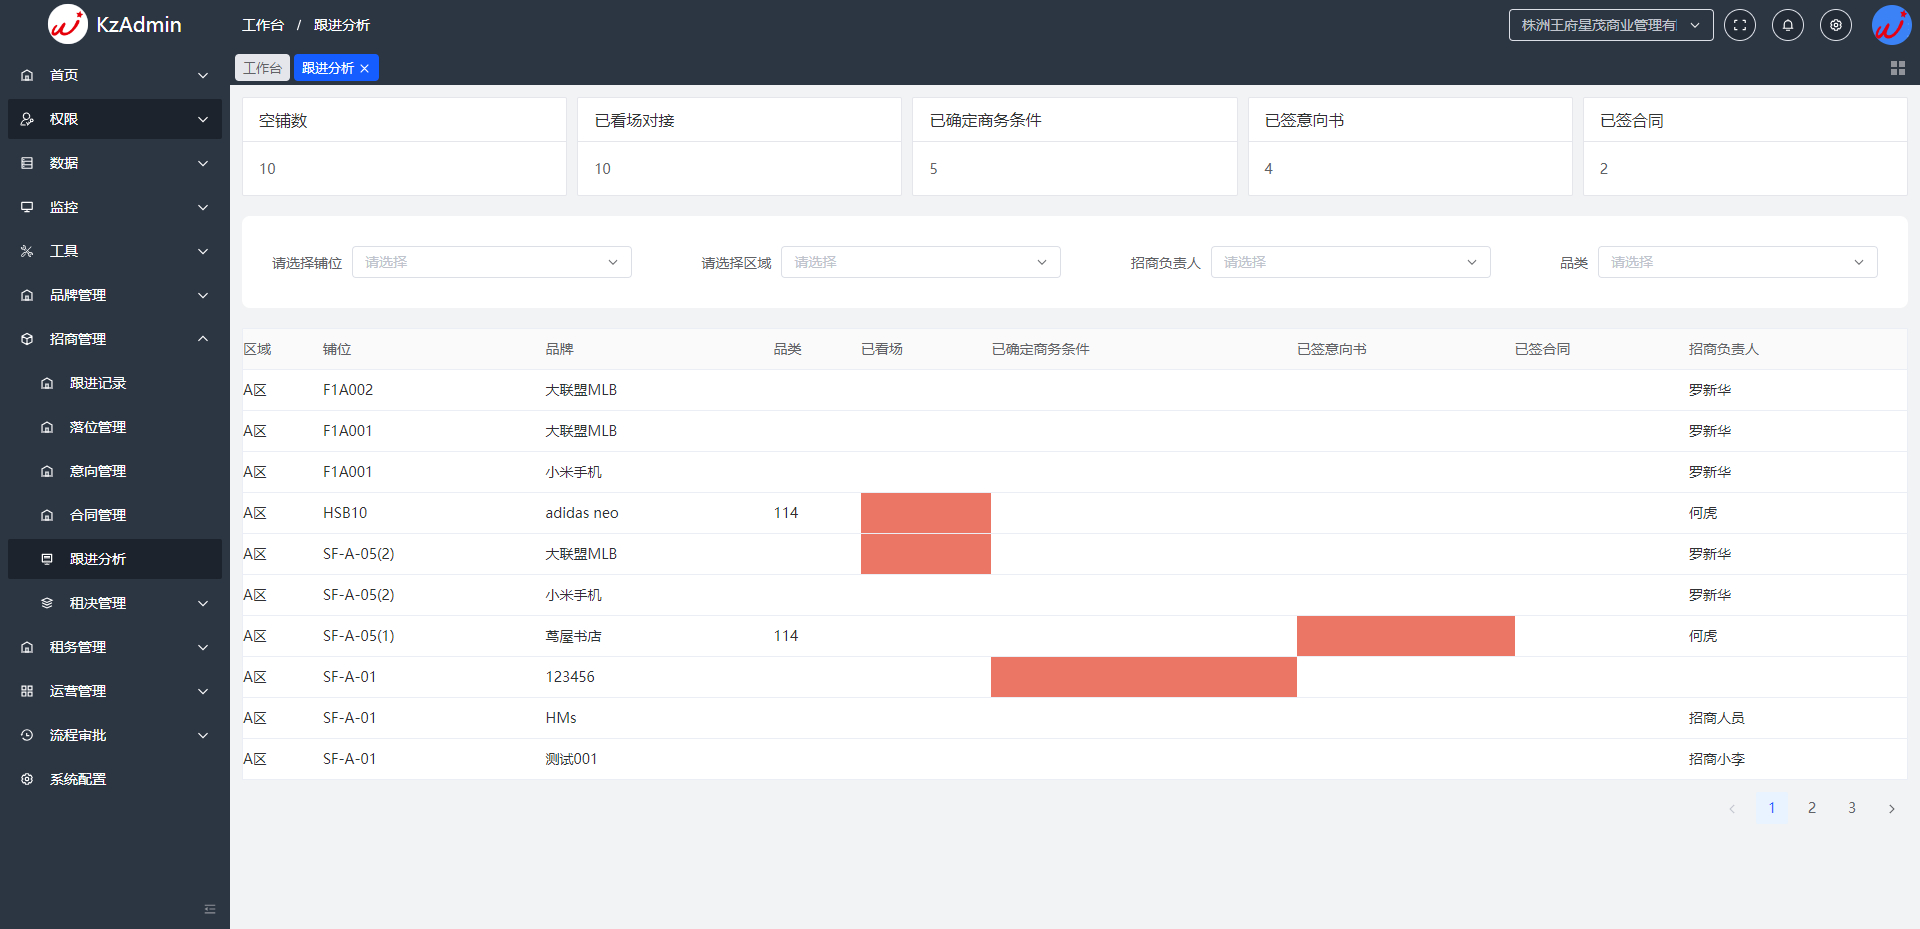The height and width of the screenshot is (929, 1920).
Task: Go to page 2
Action: pos(1812,808)
